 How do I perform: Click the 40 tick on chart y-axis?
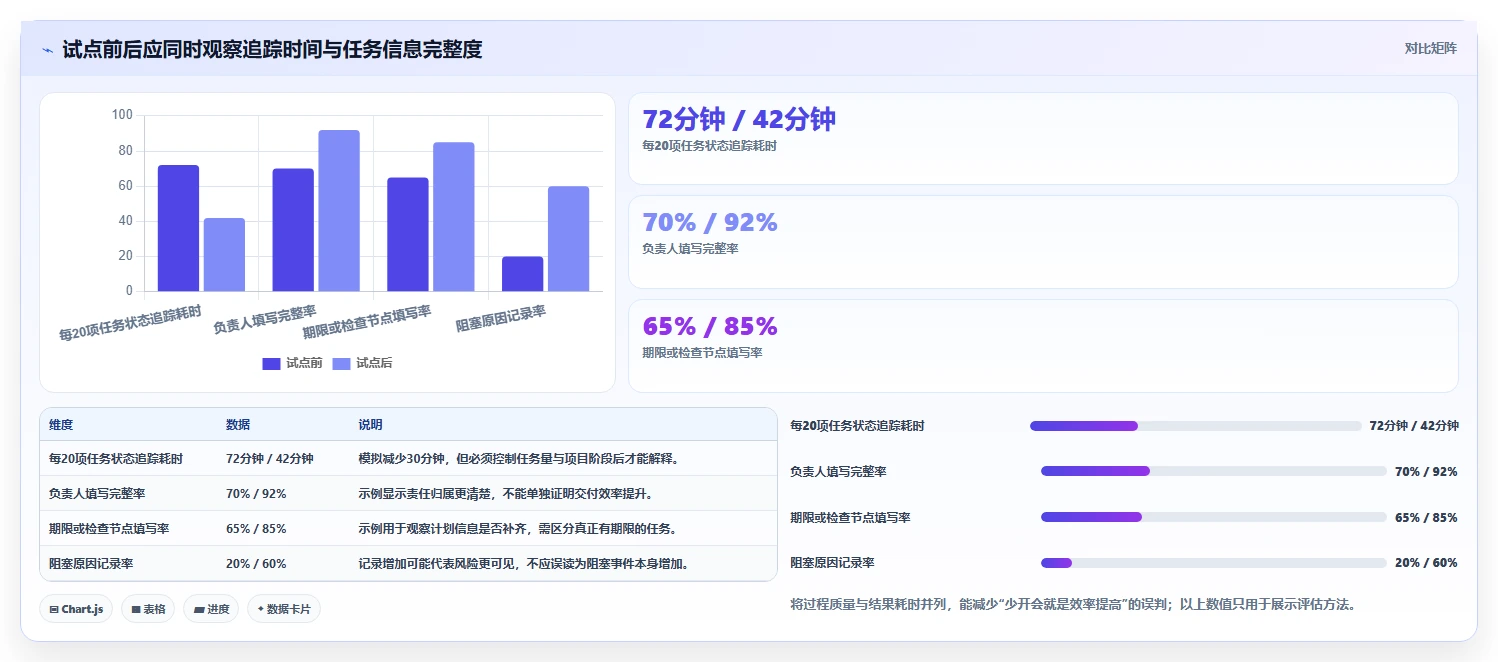coord(126,221)
